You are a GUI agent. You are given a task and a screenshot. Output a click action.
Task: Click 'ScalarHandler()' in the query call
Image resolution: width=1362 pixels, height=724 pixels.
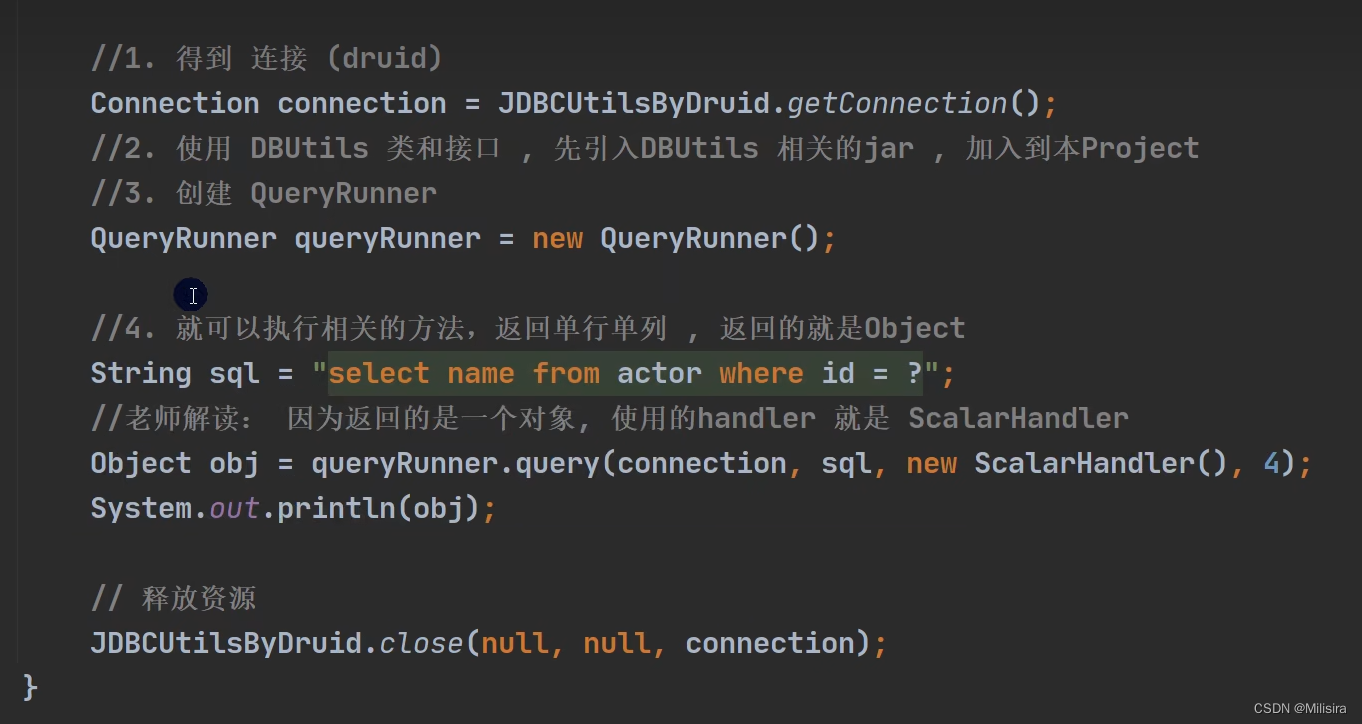pyautogui.click(x=1100, y=464)
